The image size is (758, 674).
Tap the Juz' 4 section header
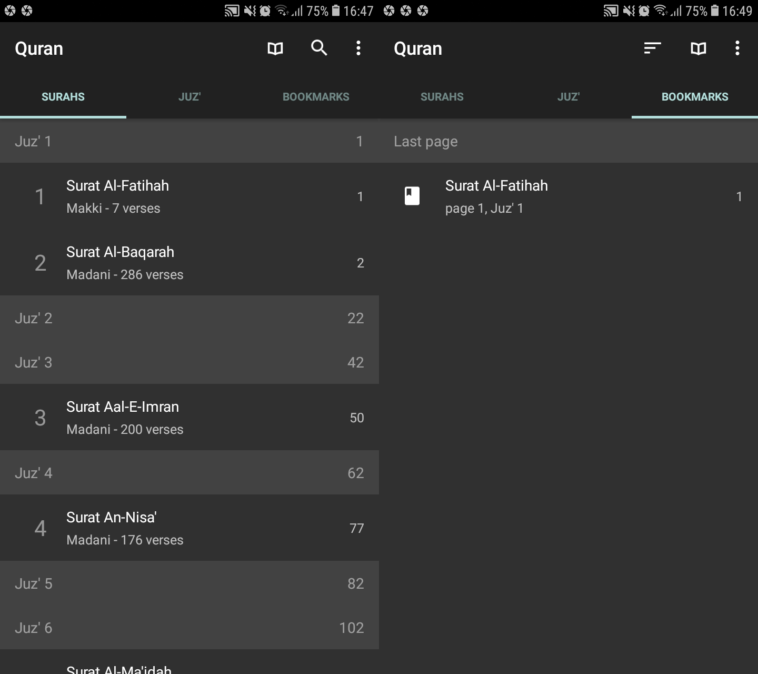click(189, 473)
